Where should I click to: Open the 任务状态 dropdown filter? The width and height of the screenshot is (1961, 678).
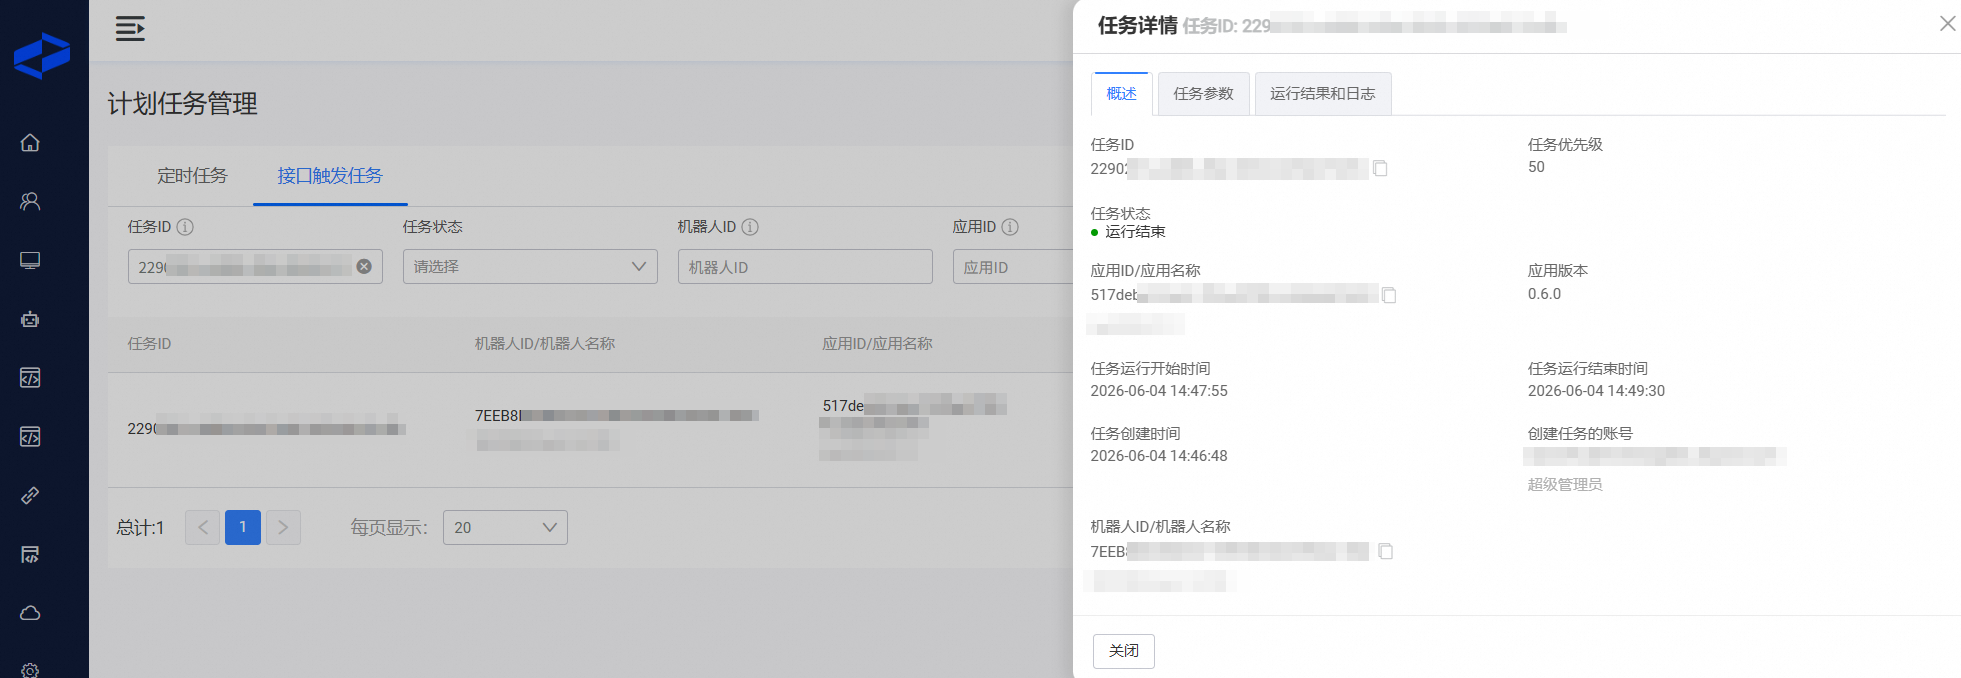pos(530,267)
